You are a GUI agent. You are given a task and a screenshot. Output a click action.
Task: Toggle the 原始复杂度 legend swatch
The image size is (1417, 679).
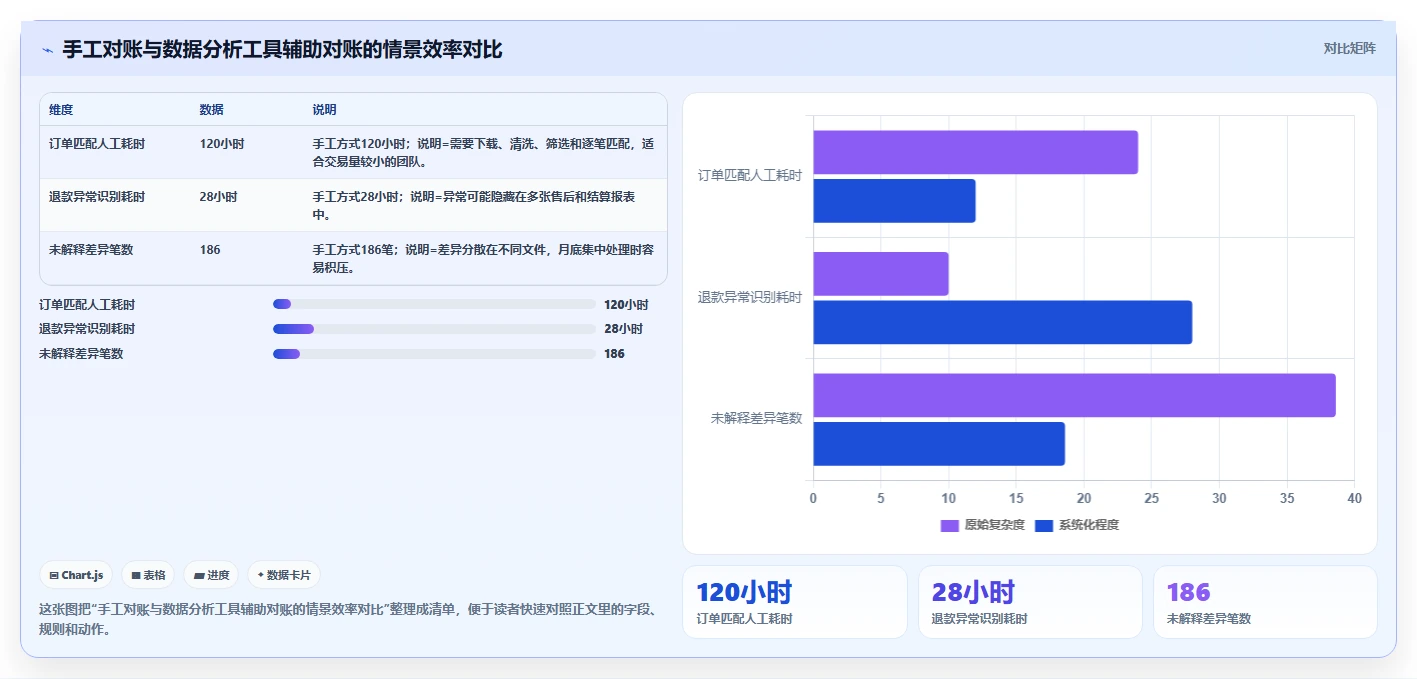pos(950,525)
